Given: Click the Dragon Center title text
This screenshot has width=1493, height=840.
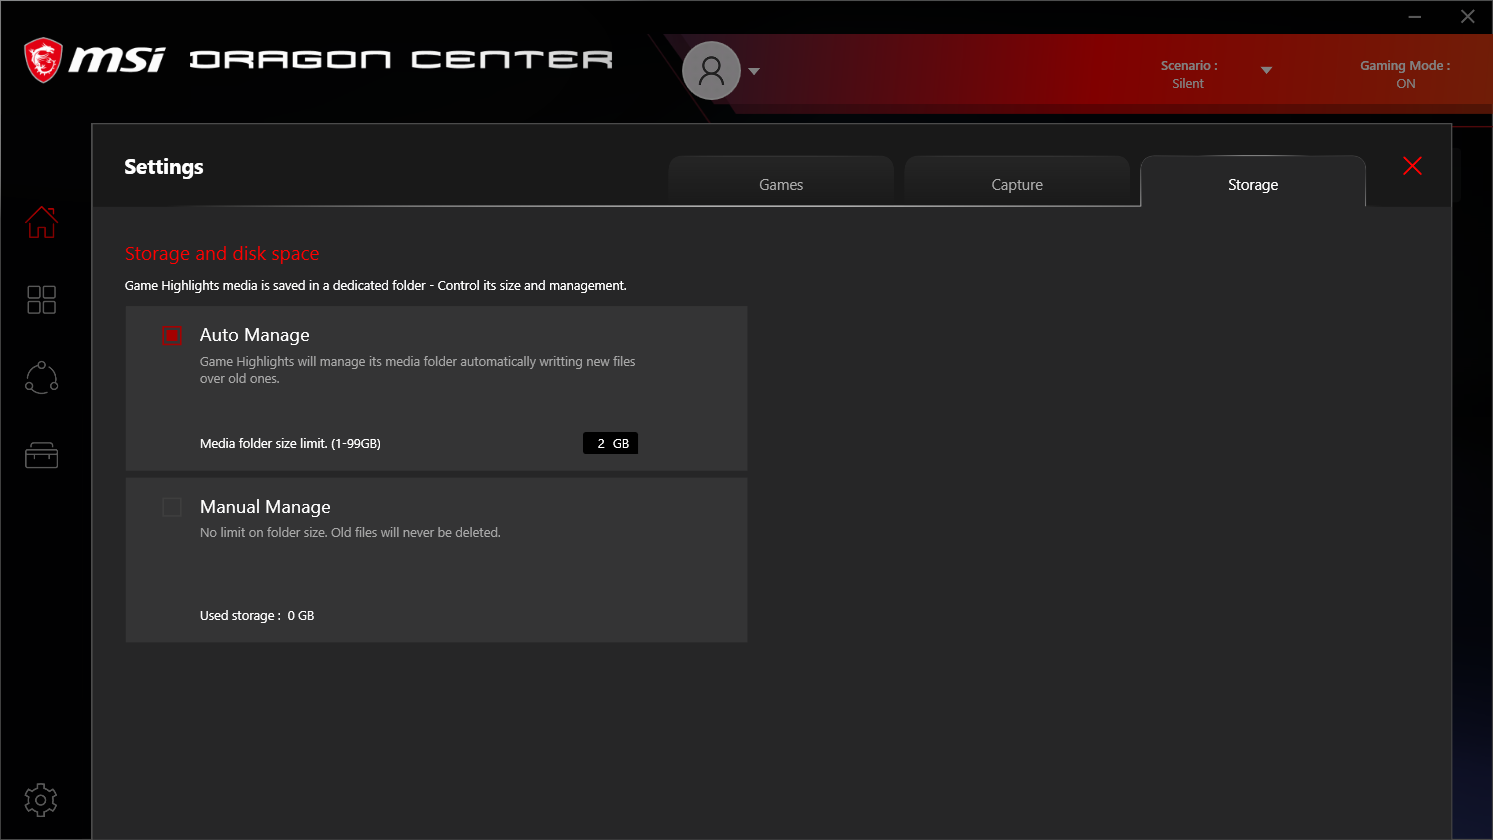Looking at the screenshot, I should (x=401, y=60).
